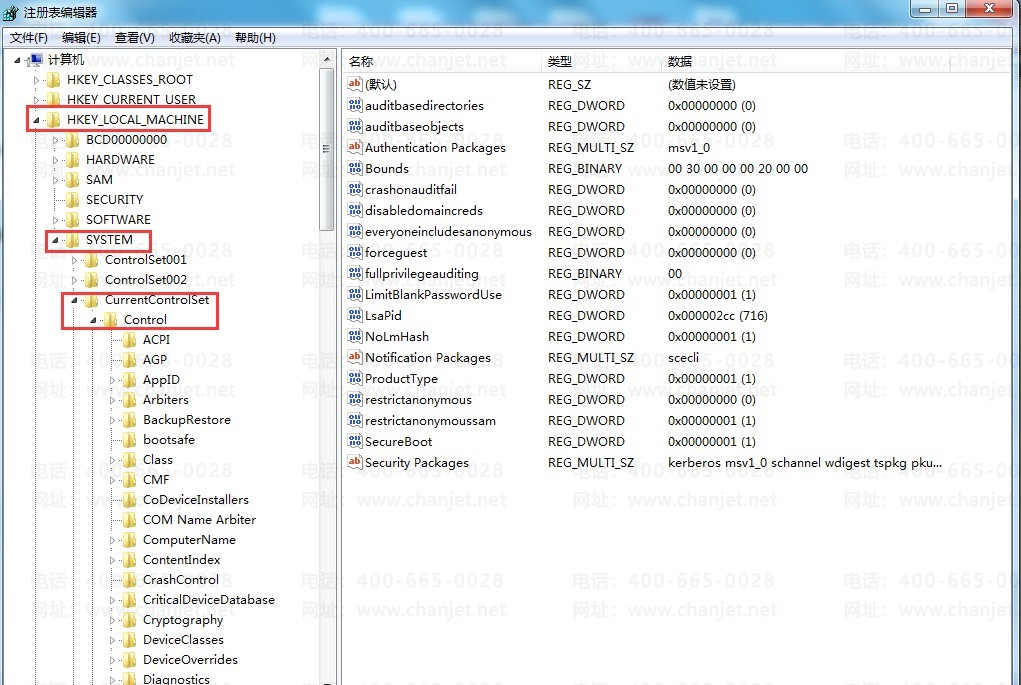
Task: Expand the ControlSet002 key
Action: click(74, 280)
